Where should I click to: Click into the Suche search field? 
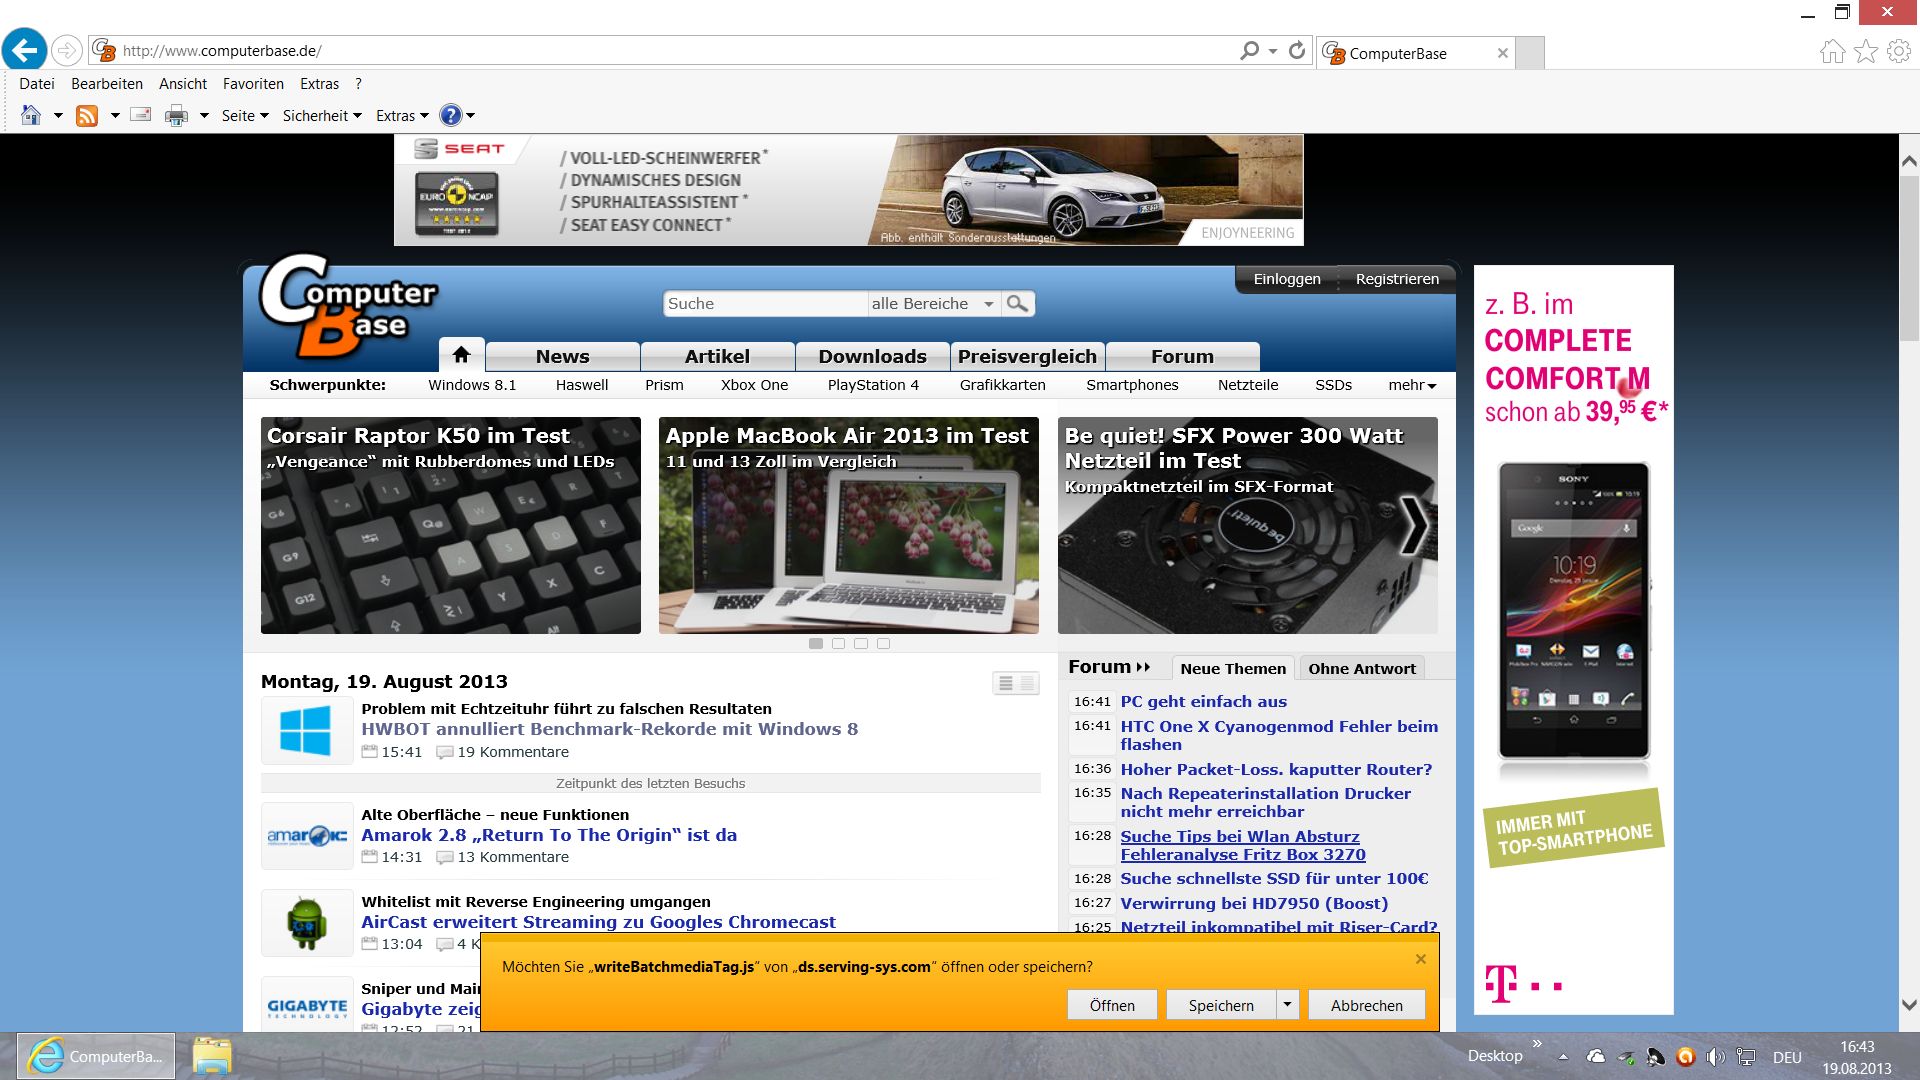point(764,304)
